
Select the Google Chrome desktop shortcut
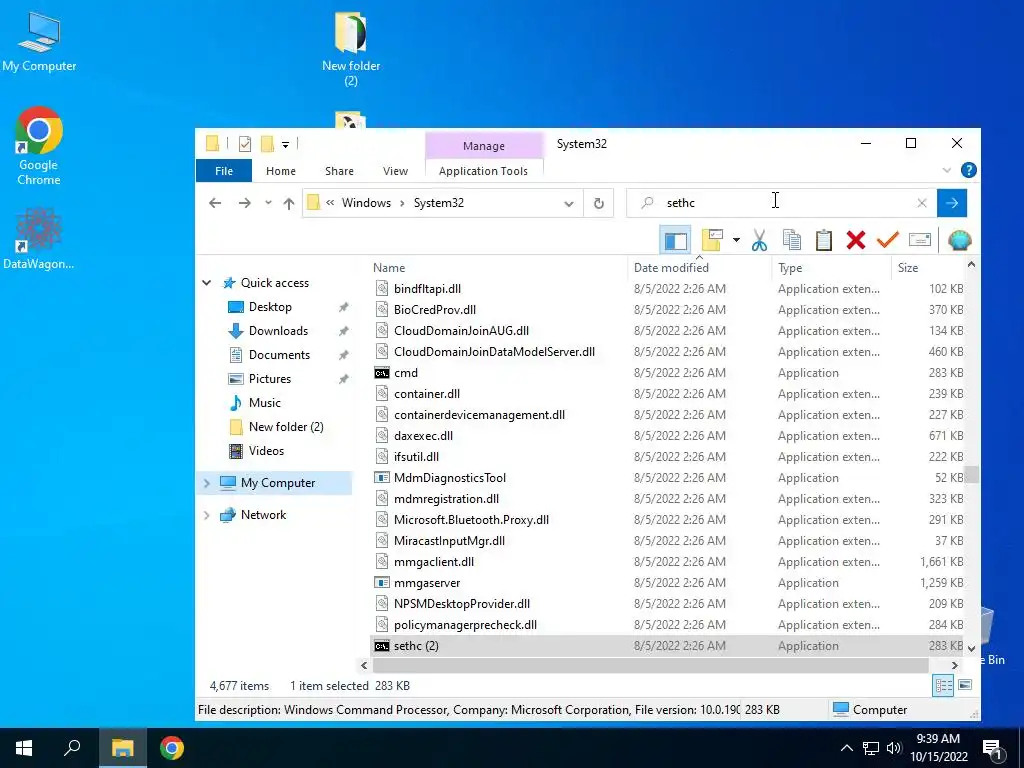point(39,146)
